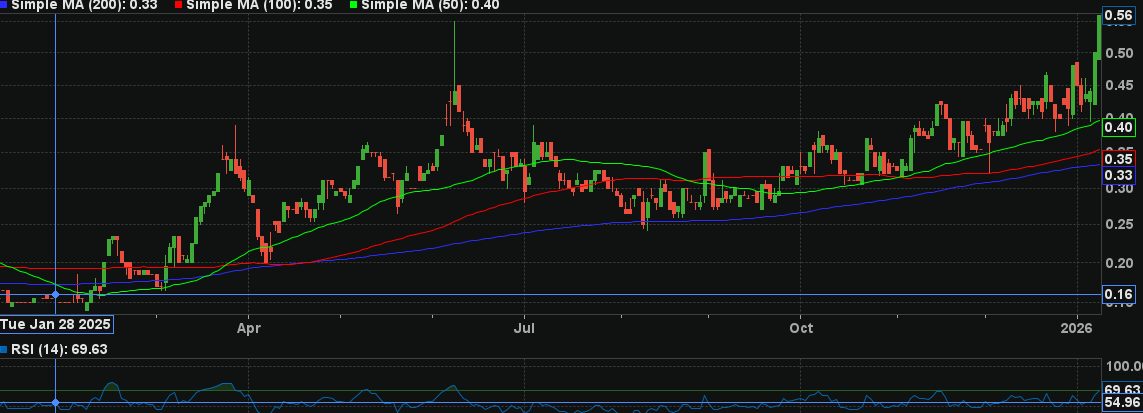
Task: Click the crosshair diamond marker on price chart
Action: click(x=55, y=294)
